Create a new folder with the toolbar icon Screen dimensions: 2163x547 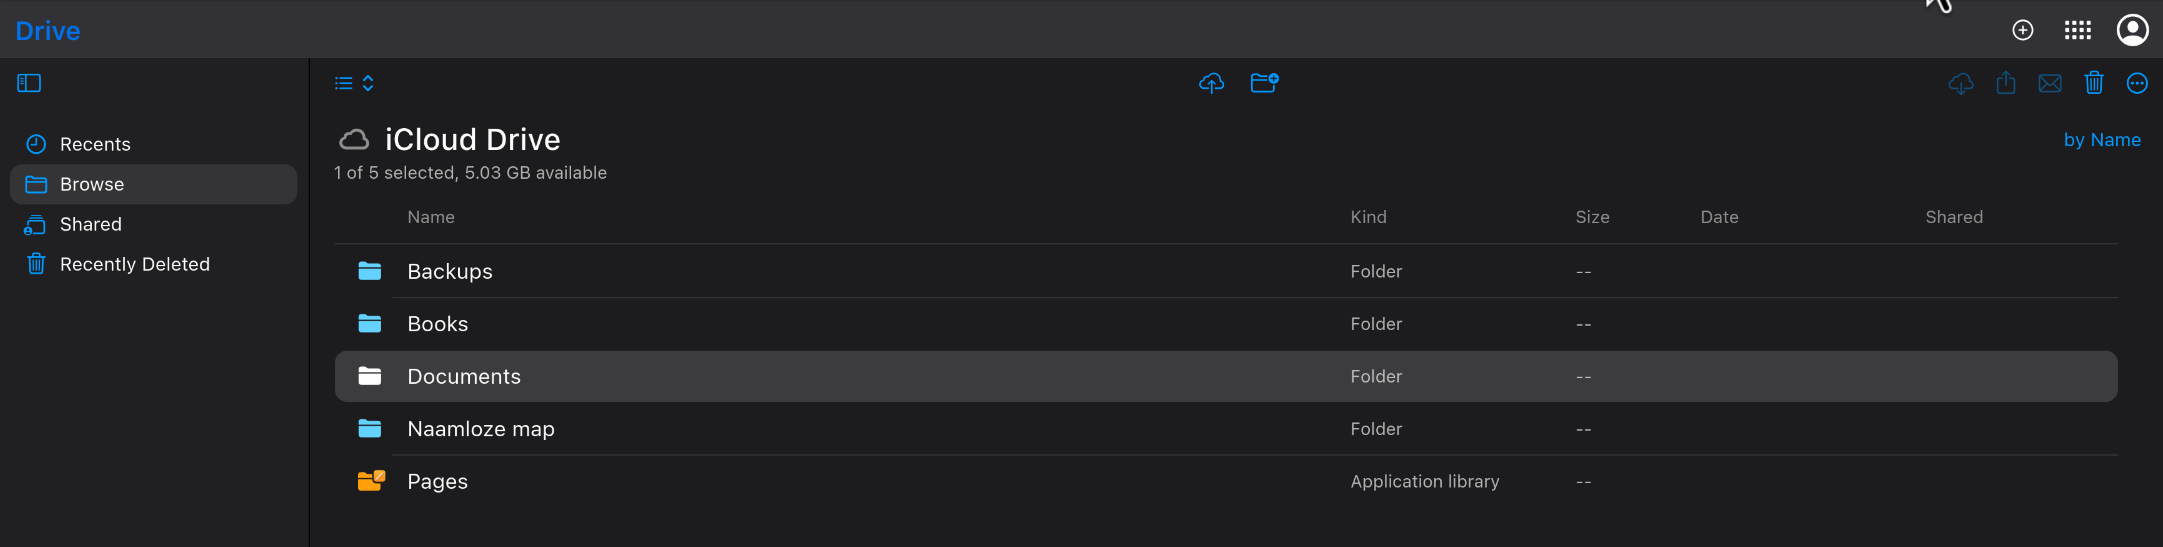(1264, 83)
